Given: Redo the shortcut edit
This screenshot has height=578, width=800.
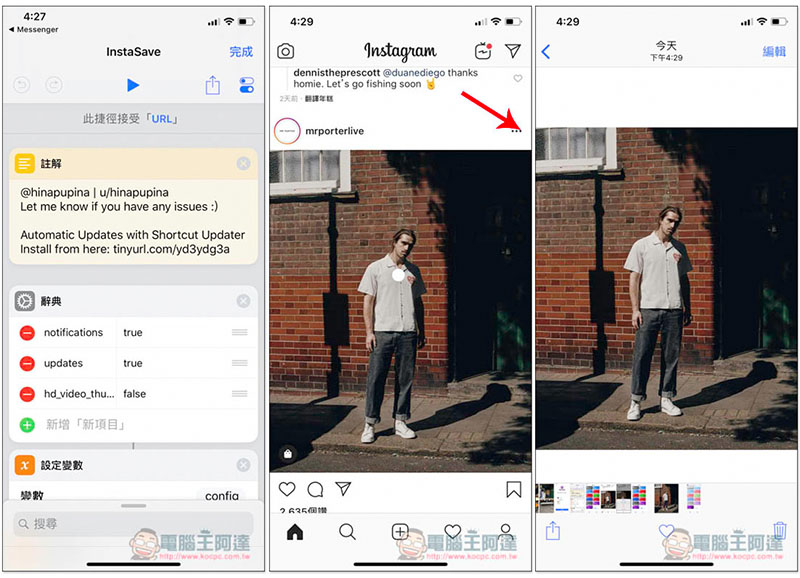Looking at the screenshot, I should [54, 85].
